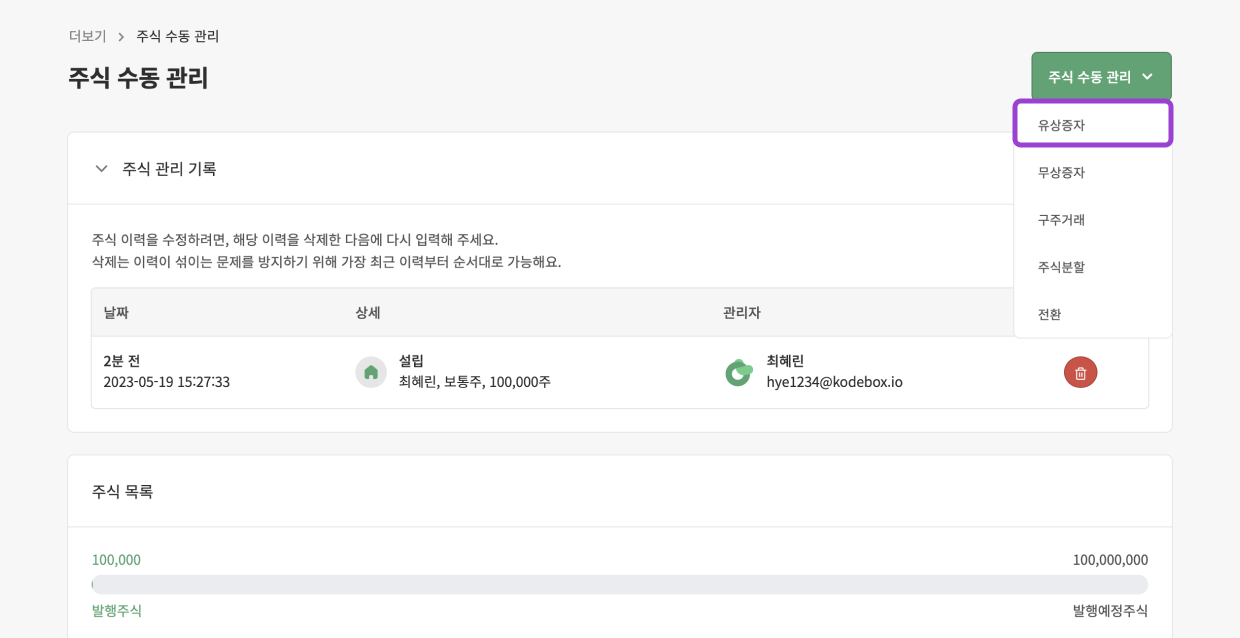1240x638 pixels.
Task: Click the 관리자 column header
Action: 741,312
